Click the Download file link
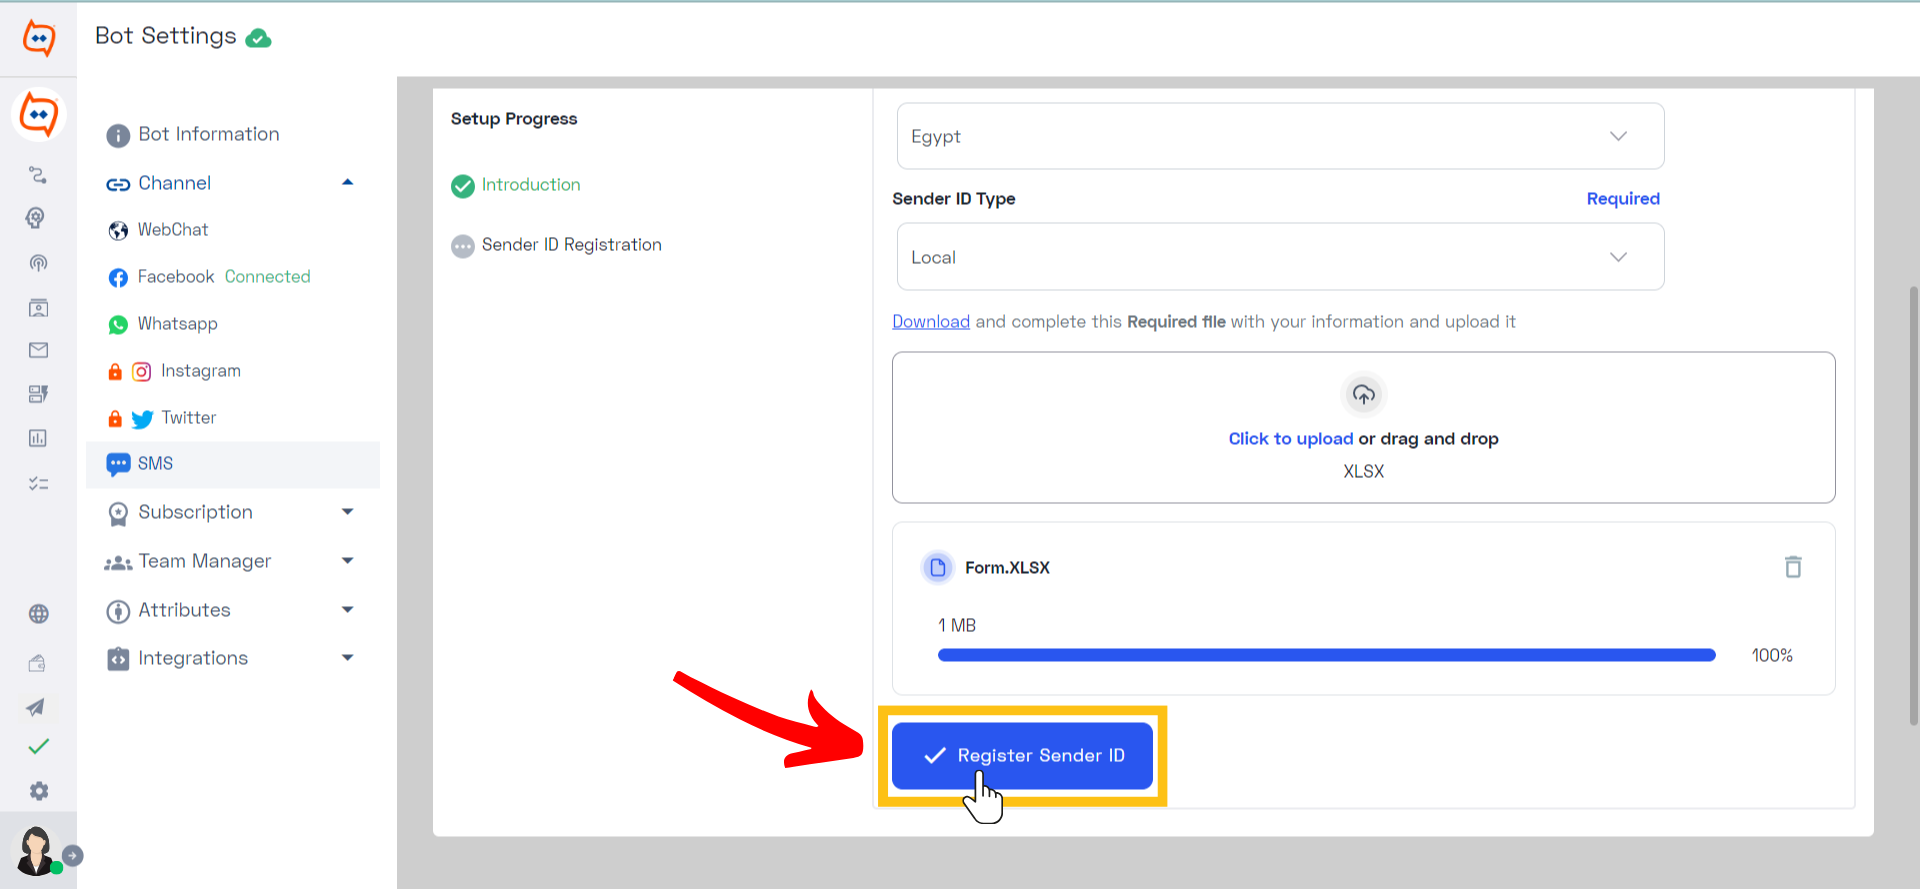The width and height of the screenshot is (1920, 889). (931, 322)
